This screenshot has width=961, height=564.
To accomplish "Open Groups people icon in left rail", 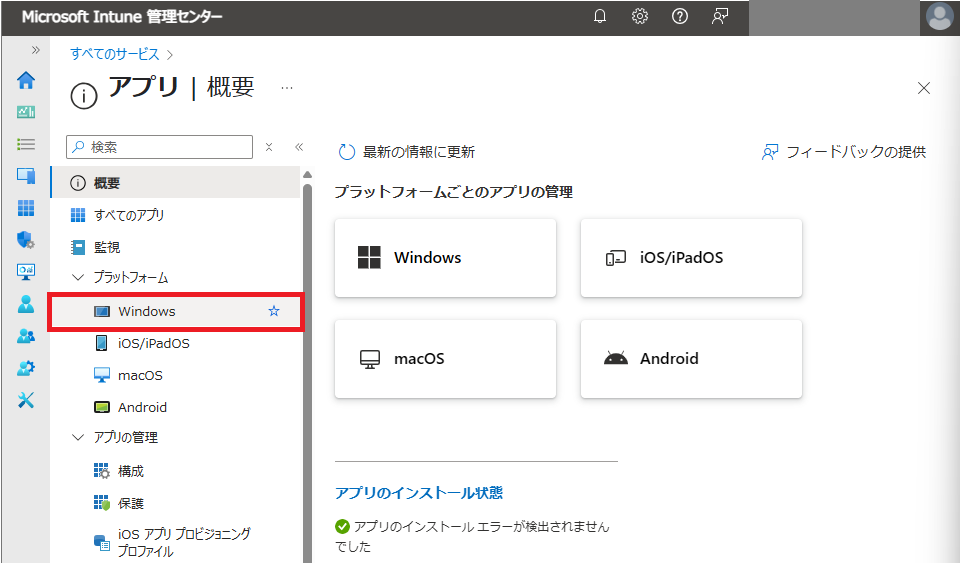I will tap(26, 336).
